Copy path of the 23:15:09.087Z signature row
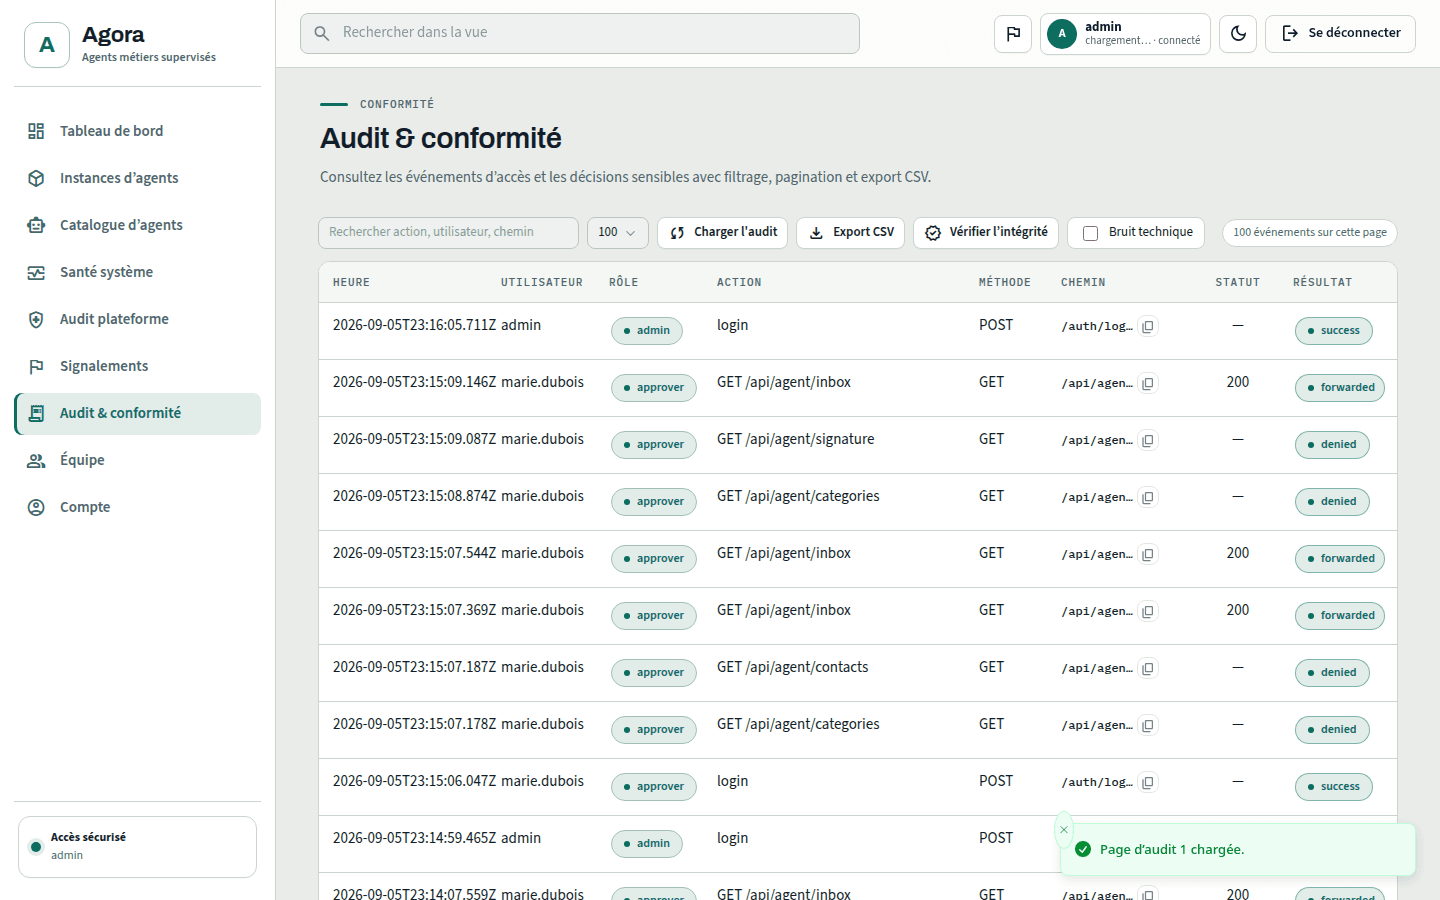 pyautogui.click(x=1148, y=441)
